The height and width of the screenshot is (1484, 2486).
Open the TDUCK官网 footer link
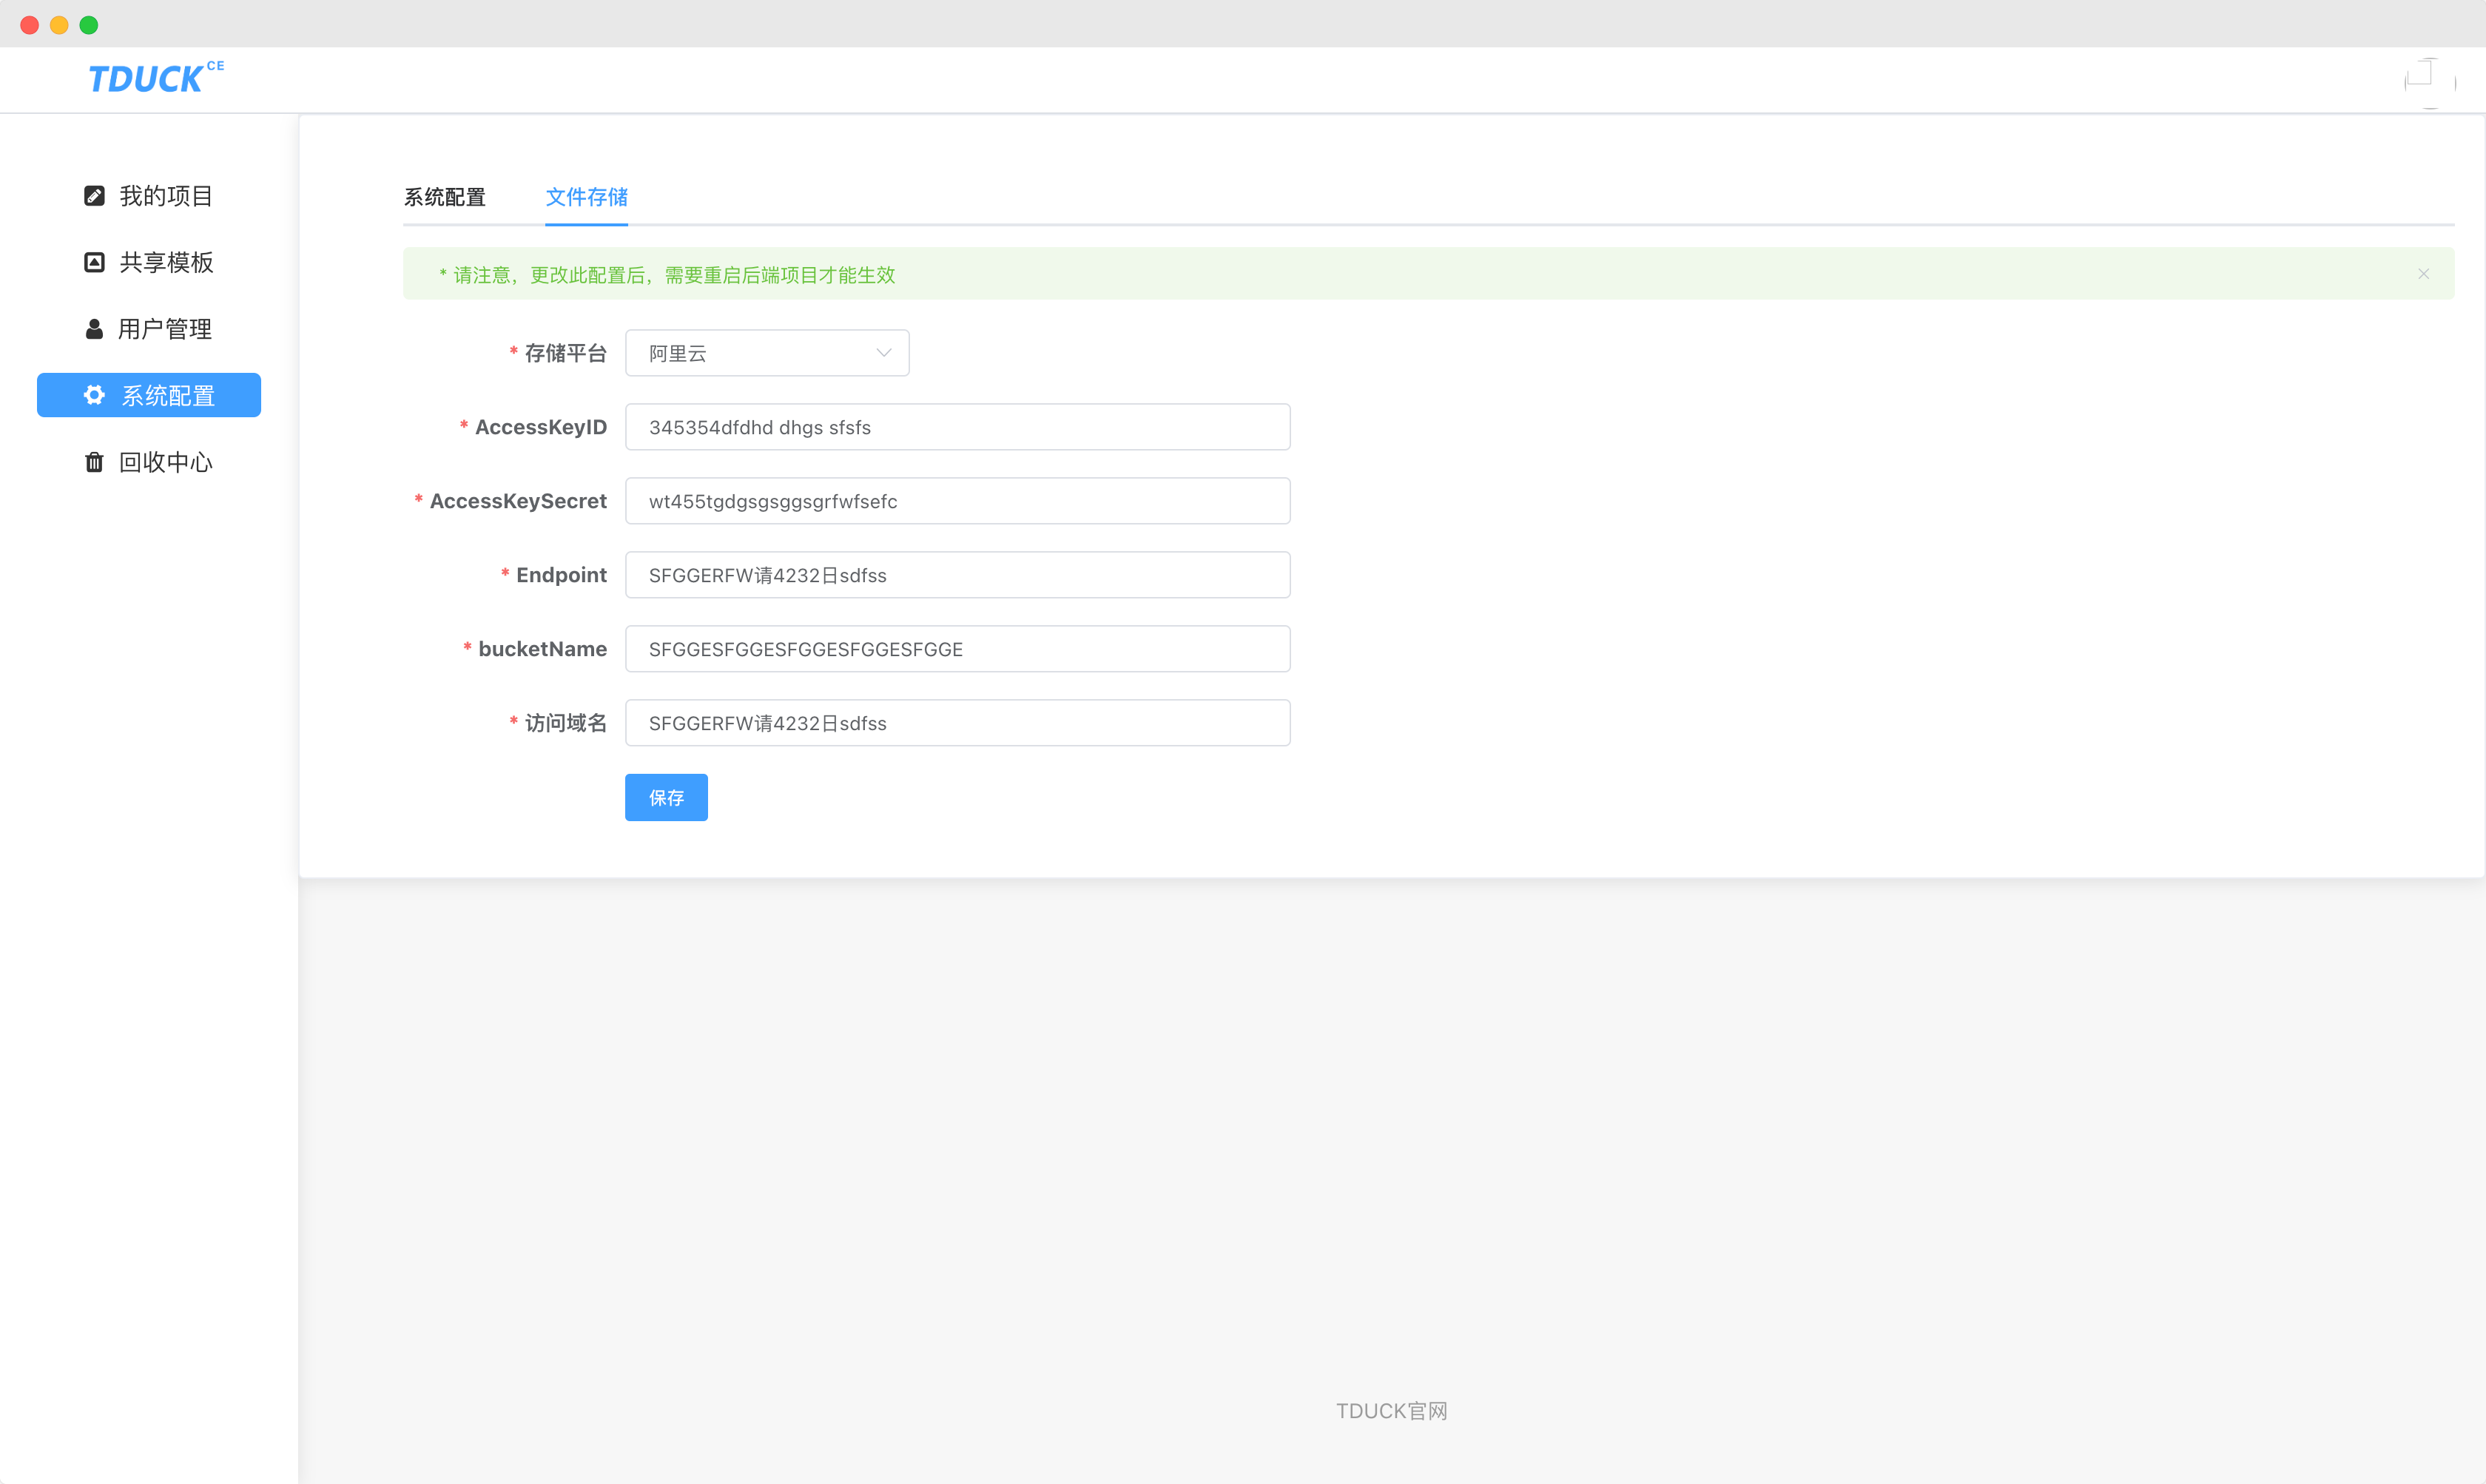click(x=1391, y=1411)
